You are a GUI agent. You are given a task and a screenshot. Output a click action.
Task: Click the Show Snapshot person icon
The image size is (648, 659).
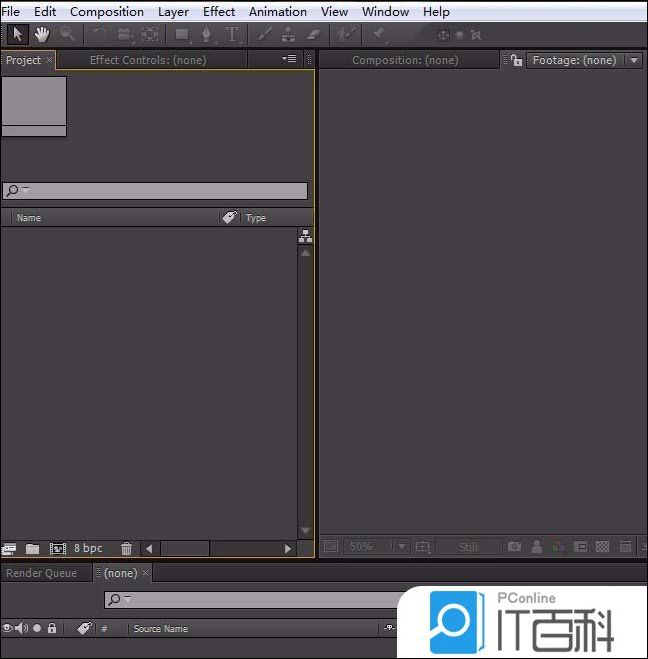(537, 546)
